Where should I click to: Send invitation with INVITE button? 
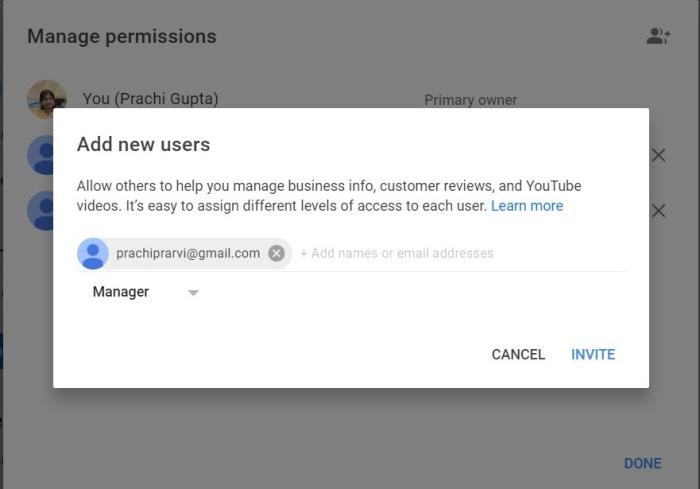tap(593, 354)
